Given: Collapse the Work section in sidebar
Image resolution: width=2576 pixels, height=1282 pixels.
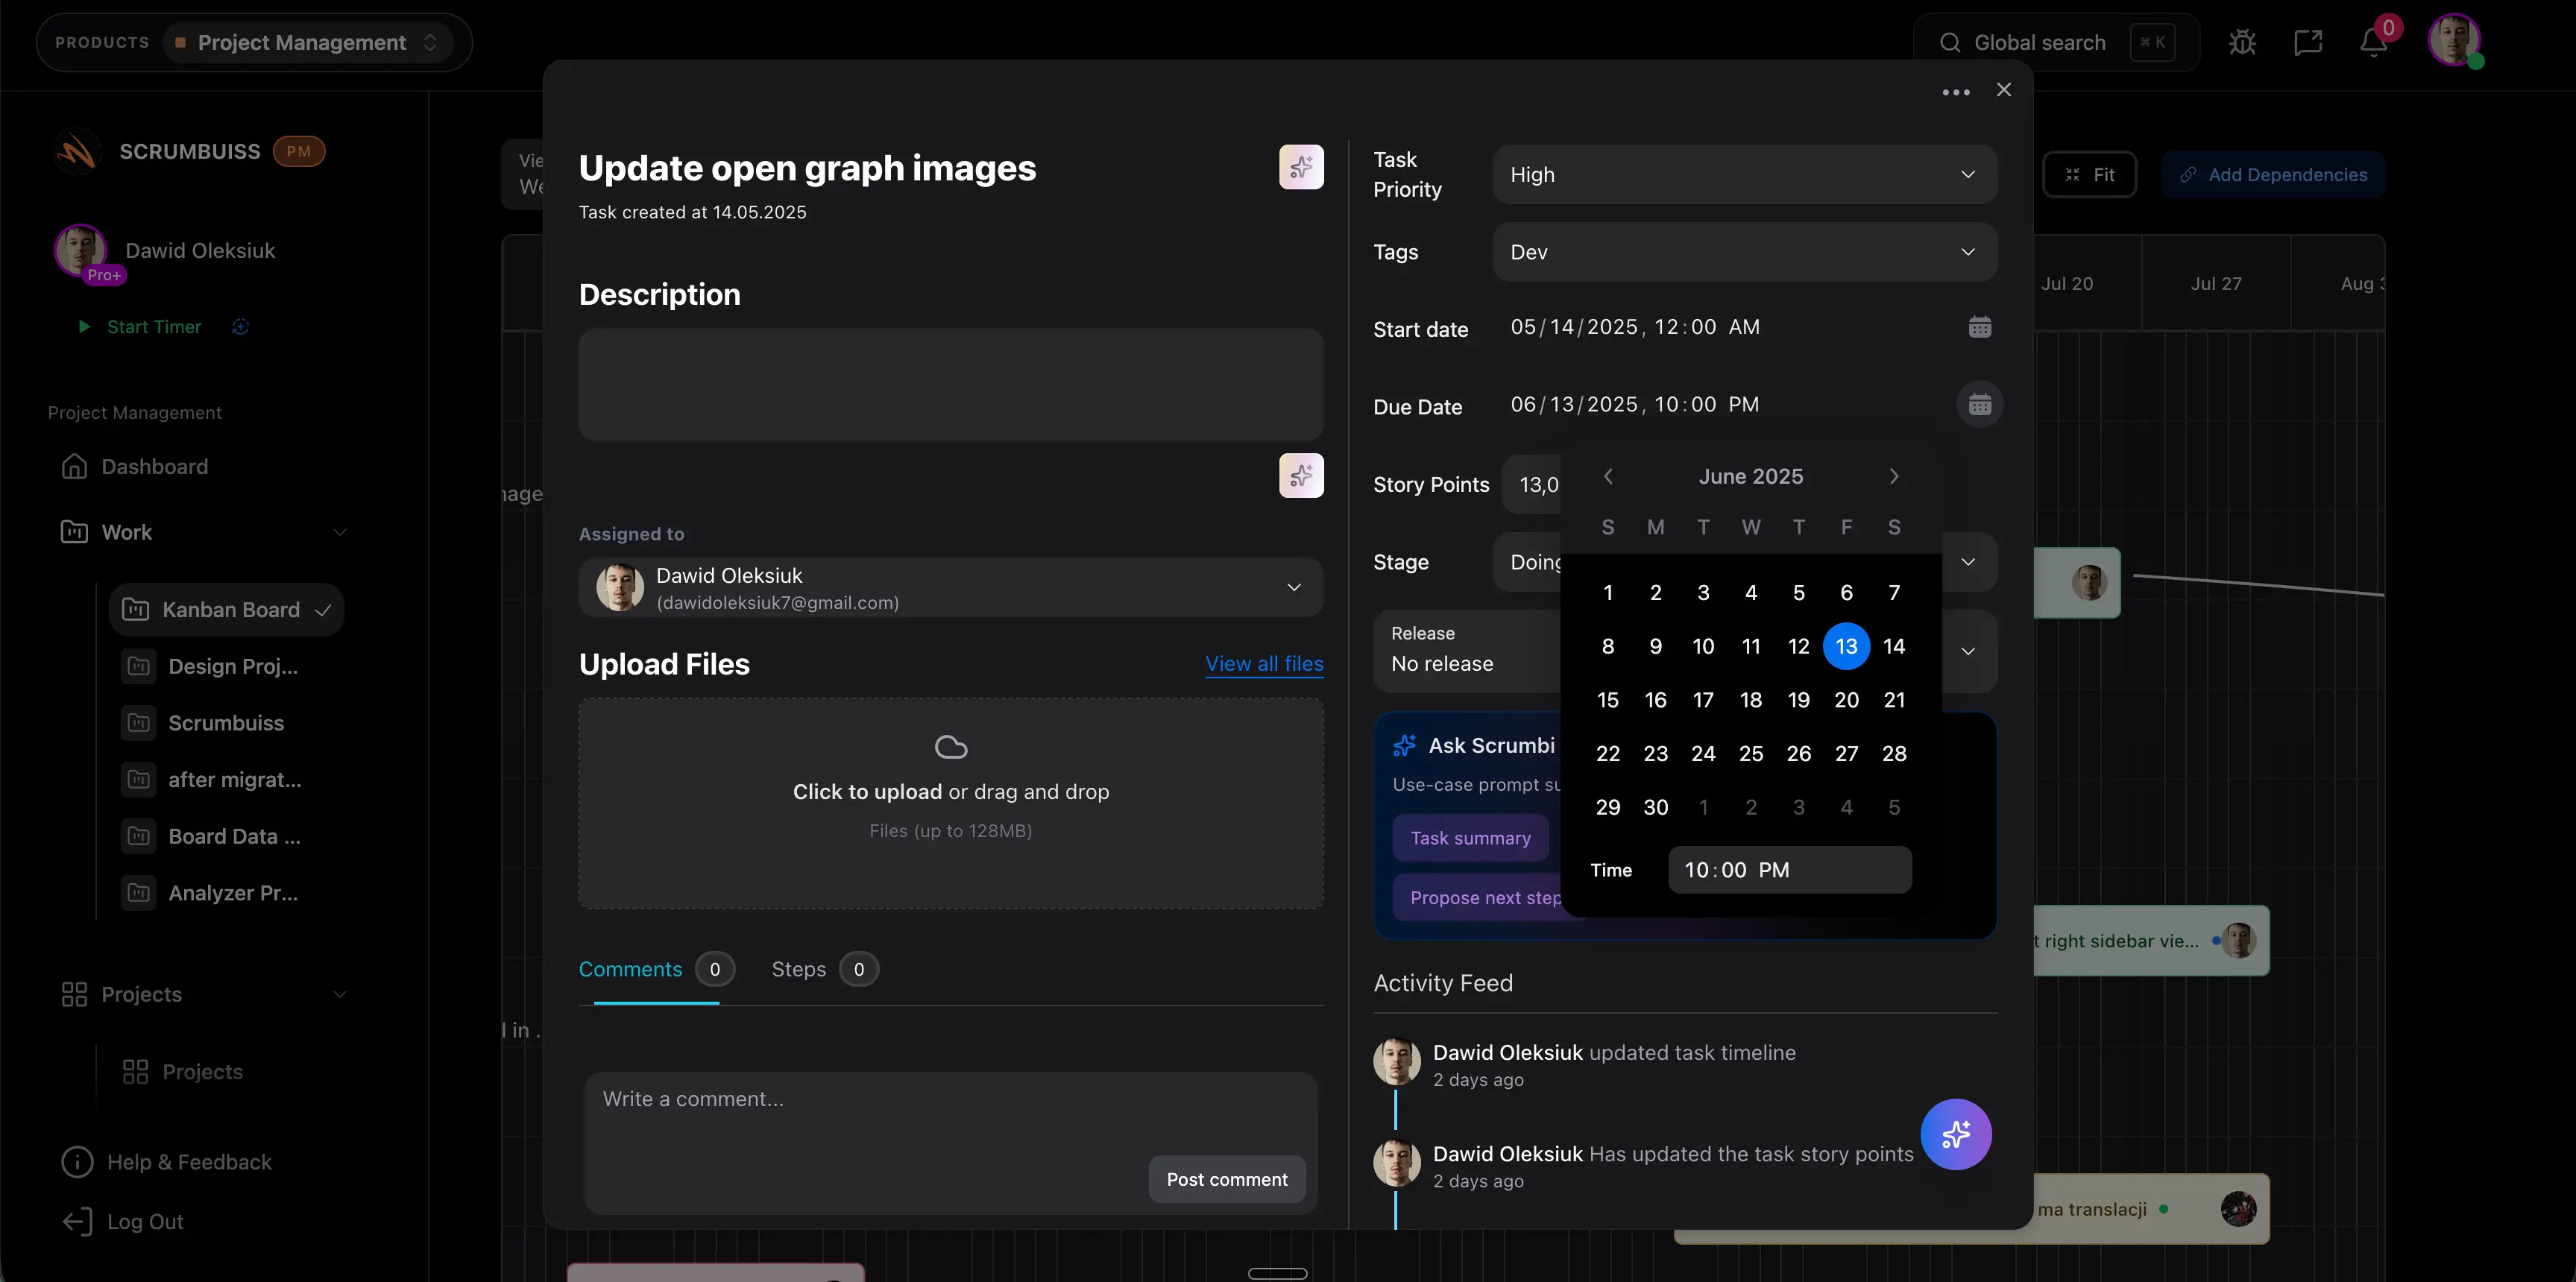Looking at the screenshot, I should pyautogui.click(x=339, y=532).
